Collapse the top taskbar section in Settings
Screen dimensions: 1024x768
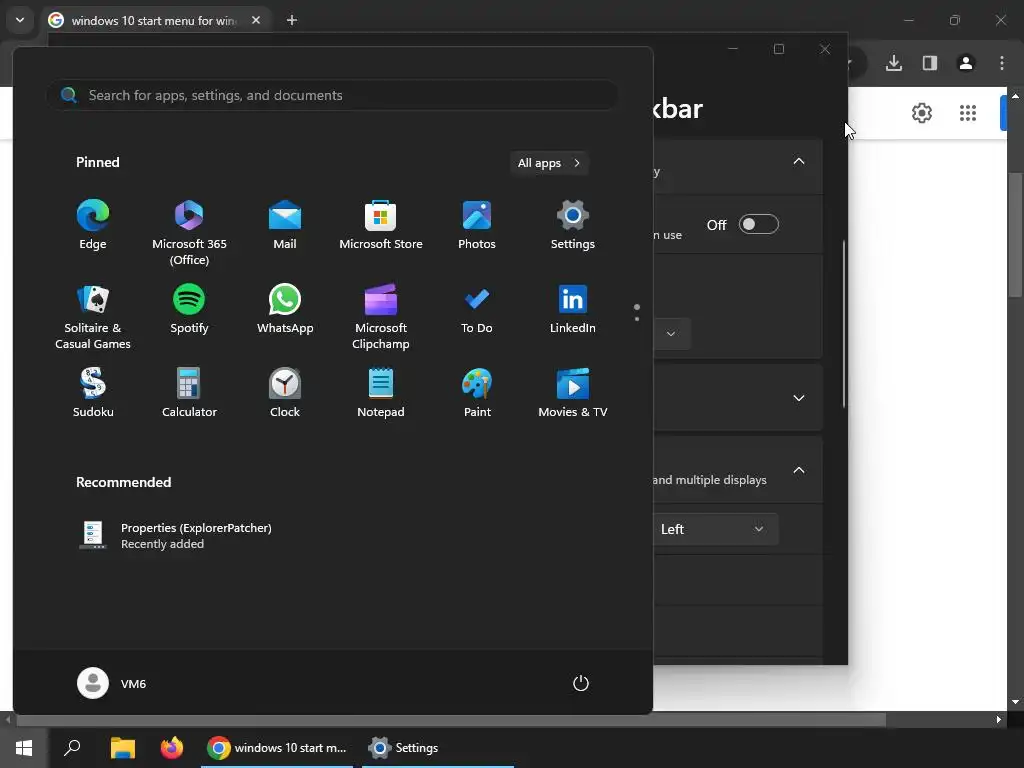799,161
